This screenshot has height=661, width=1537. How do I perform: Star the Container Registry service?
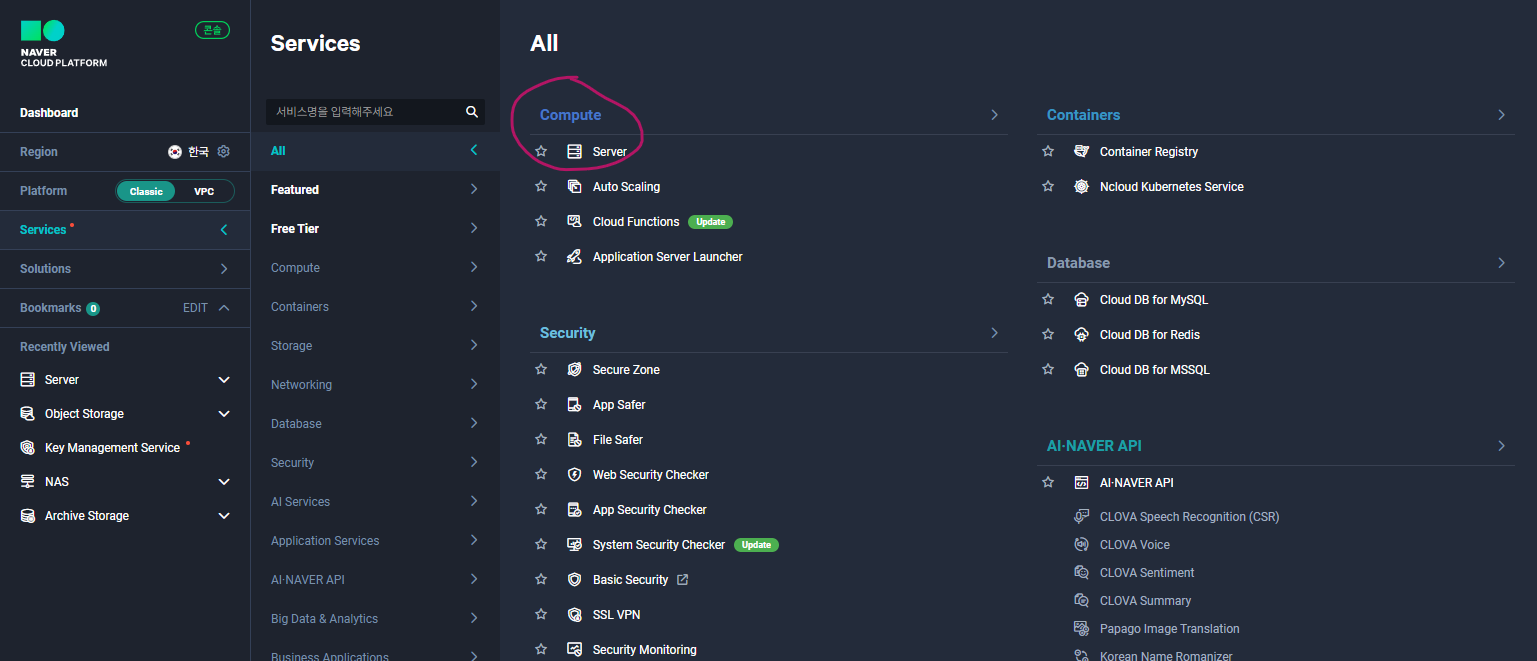coord(1048,152)
